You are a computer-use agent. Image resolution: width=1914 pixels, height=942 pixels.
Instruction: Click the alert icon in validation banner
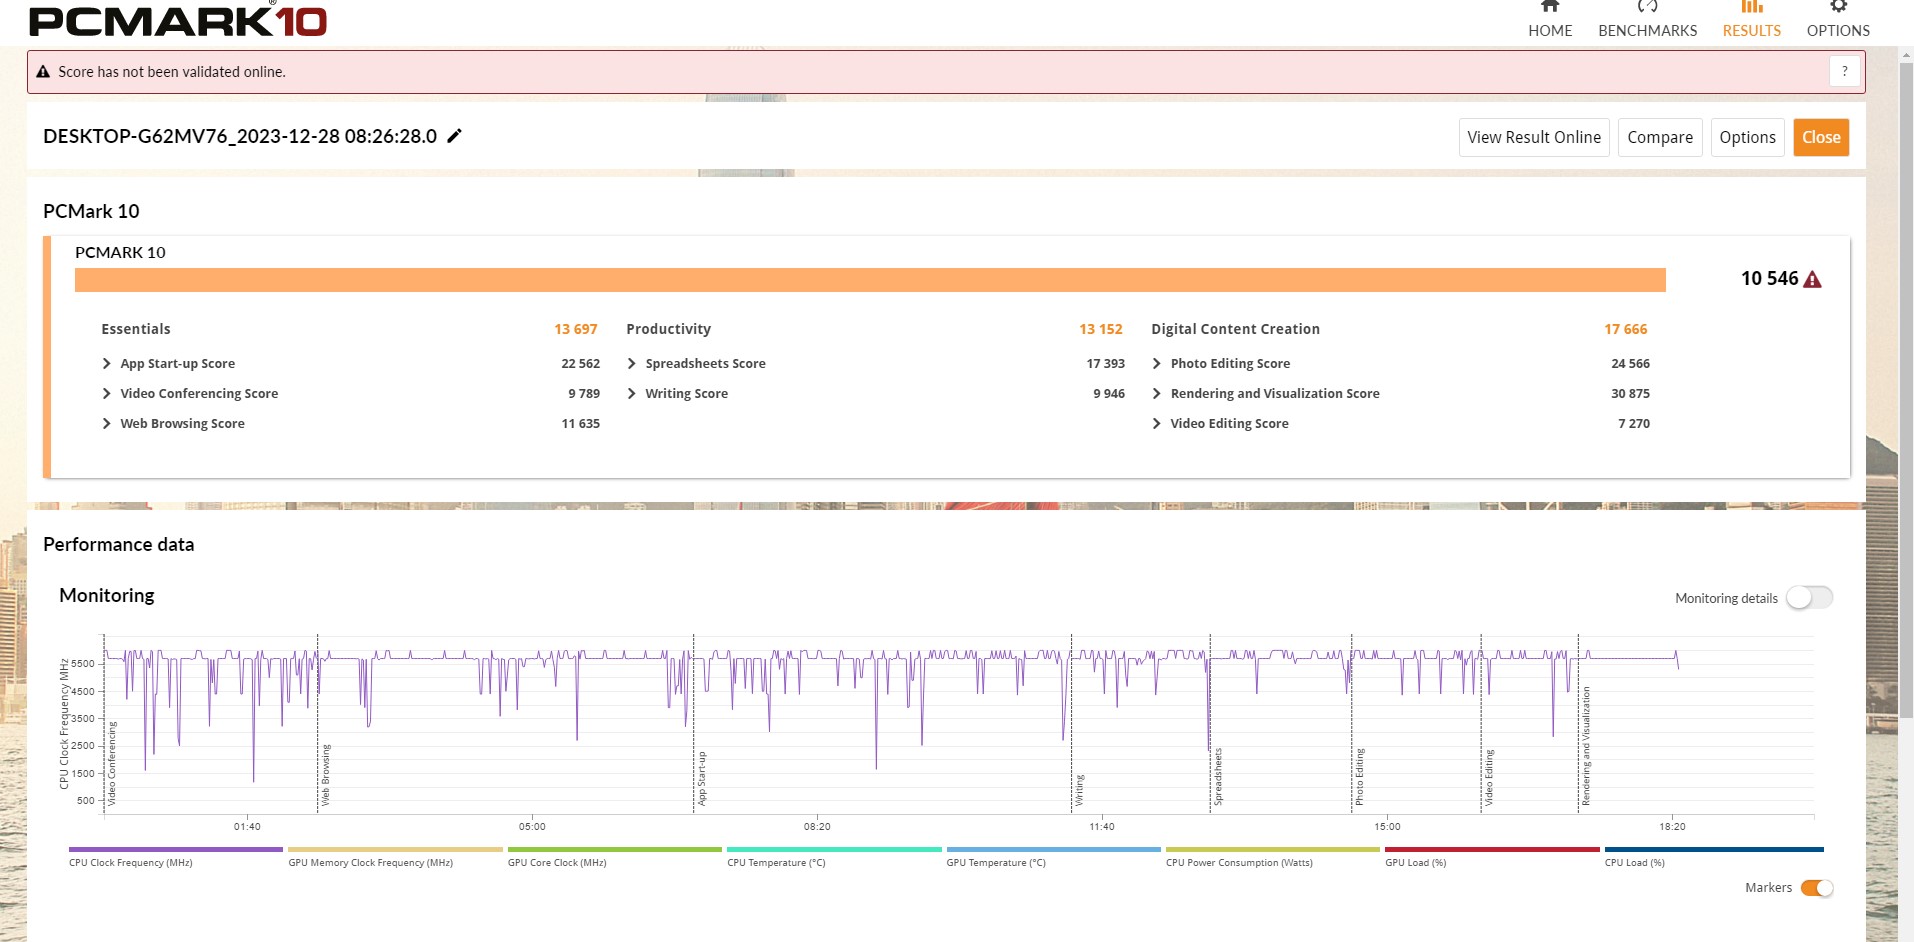(43, 72)
